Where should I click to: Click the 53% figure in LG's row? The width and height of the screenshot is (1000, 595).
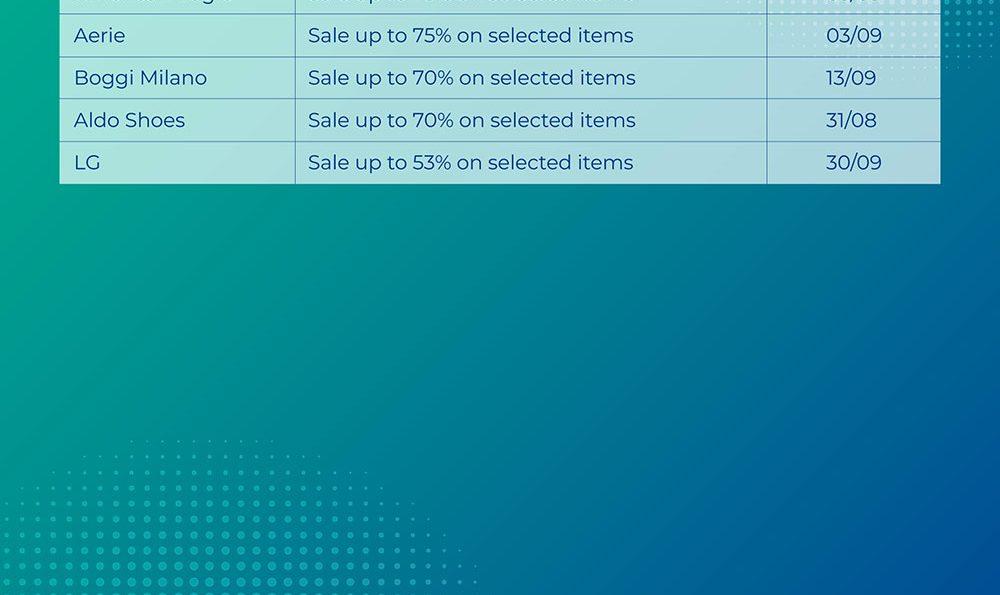coord(432,163)
